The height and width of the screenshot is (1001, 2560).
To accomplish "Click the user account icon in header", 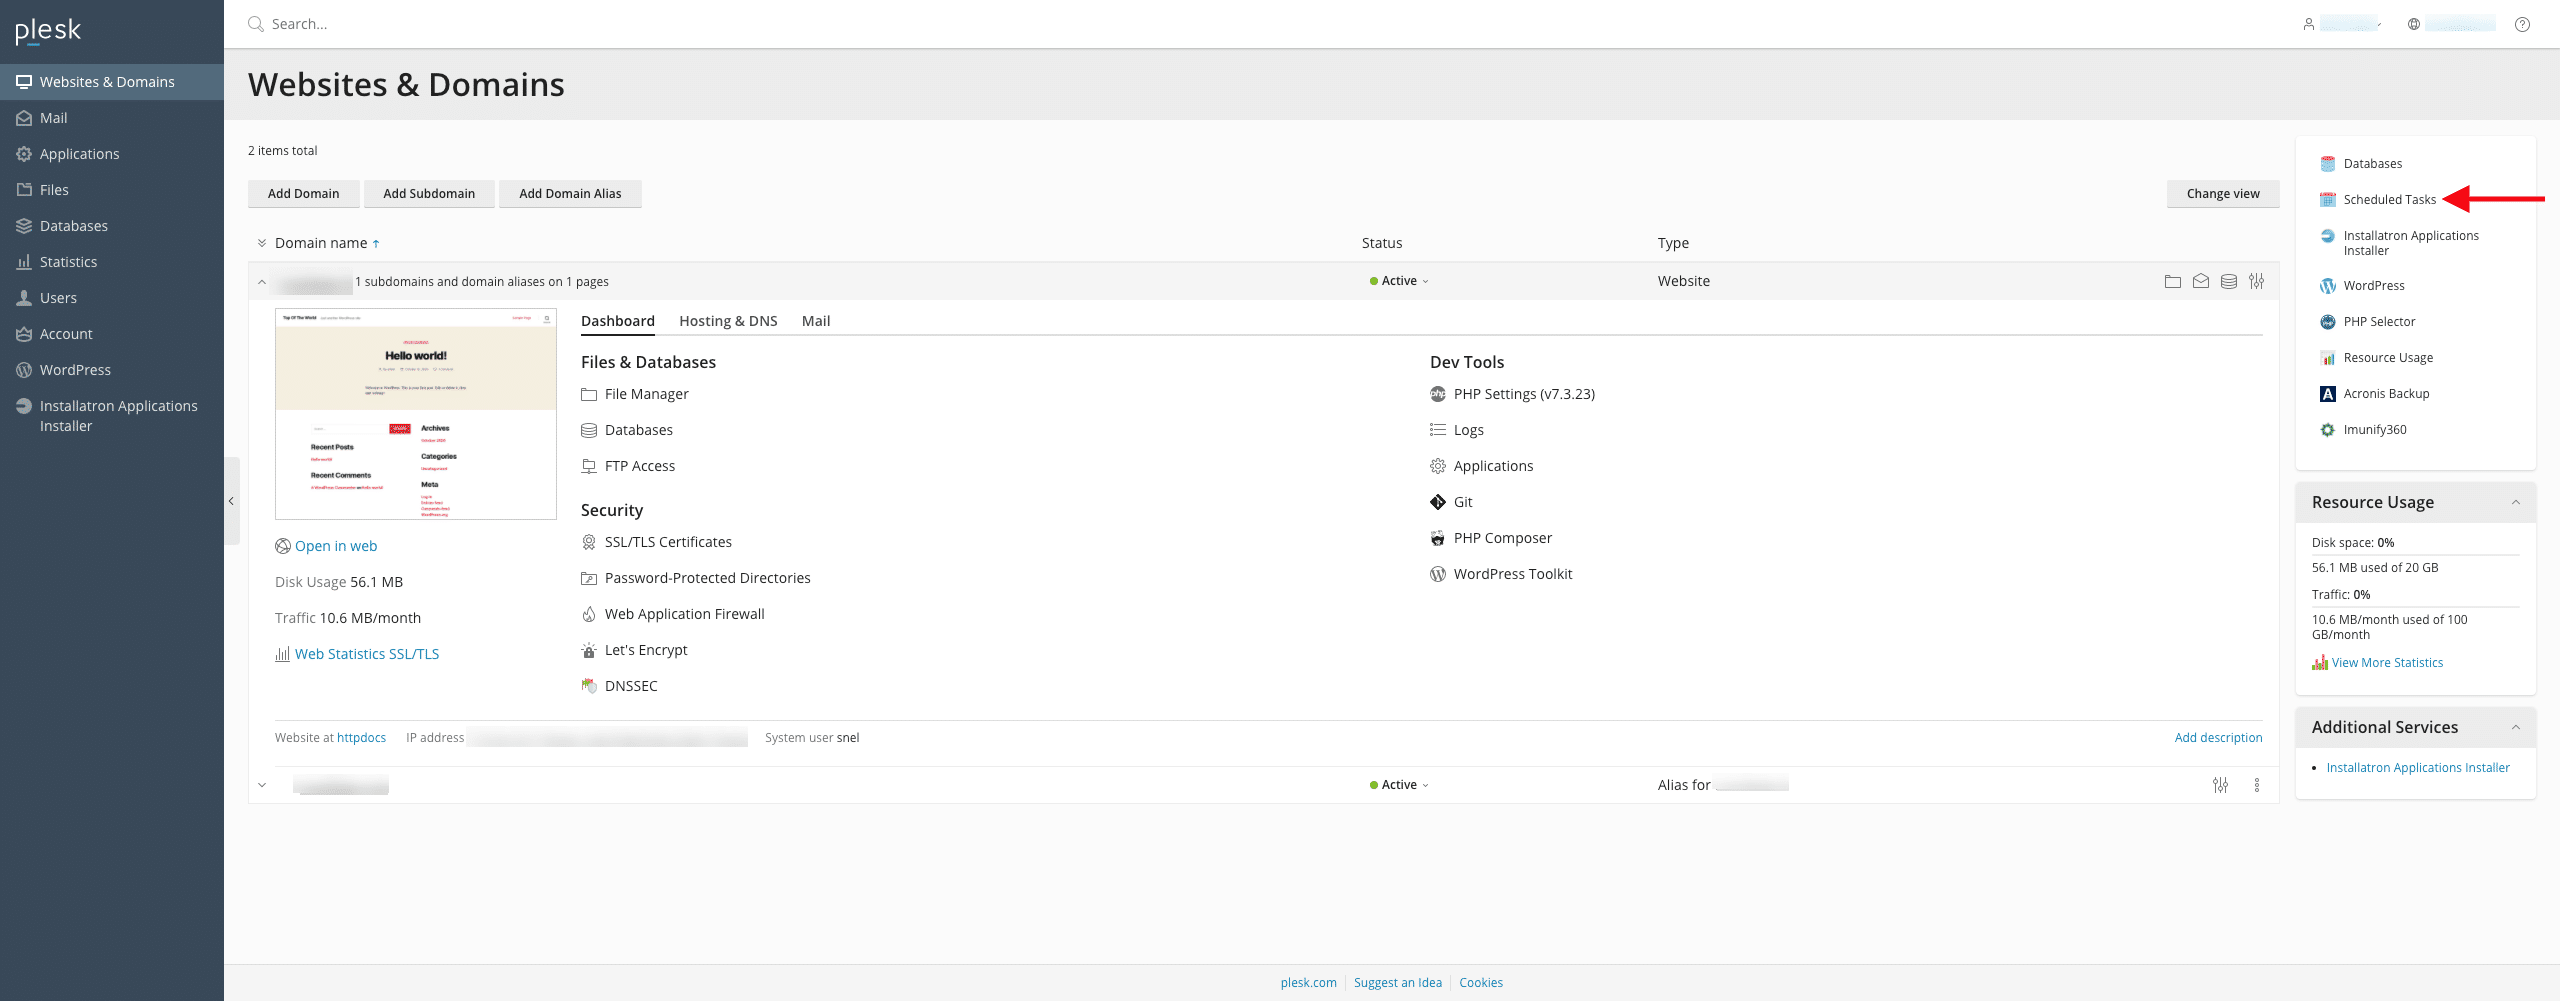I will [2308, 24].
